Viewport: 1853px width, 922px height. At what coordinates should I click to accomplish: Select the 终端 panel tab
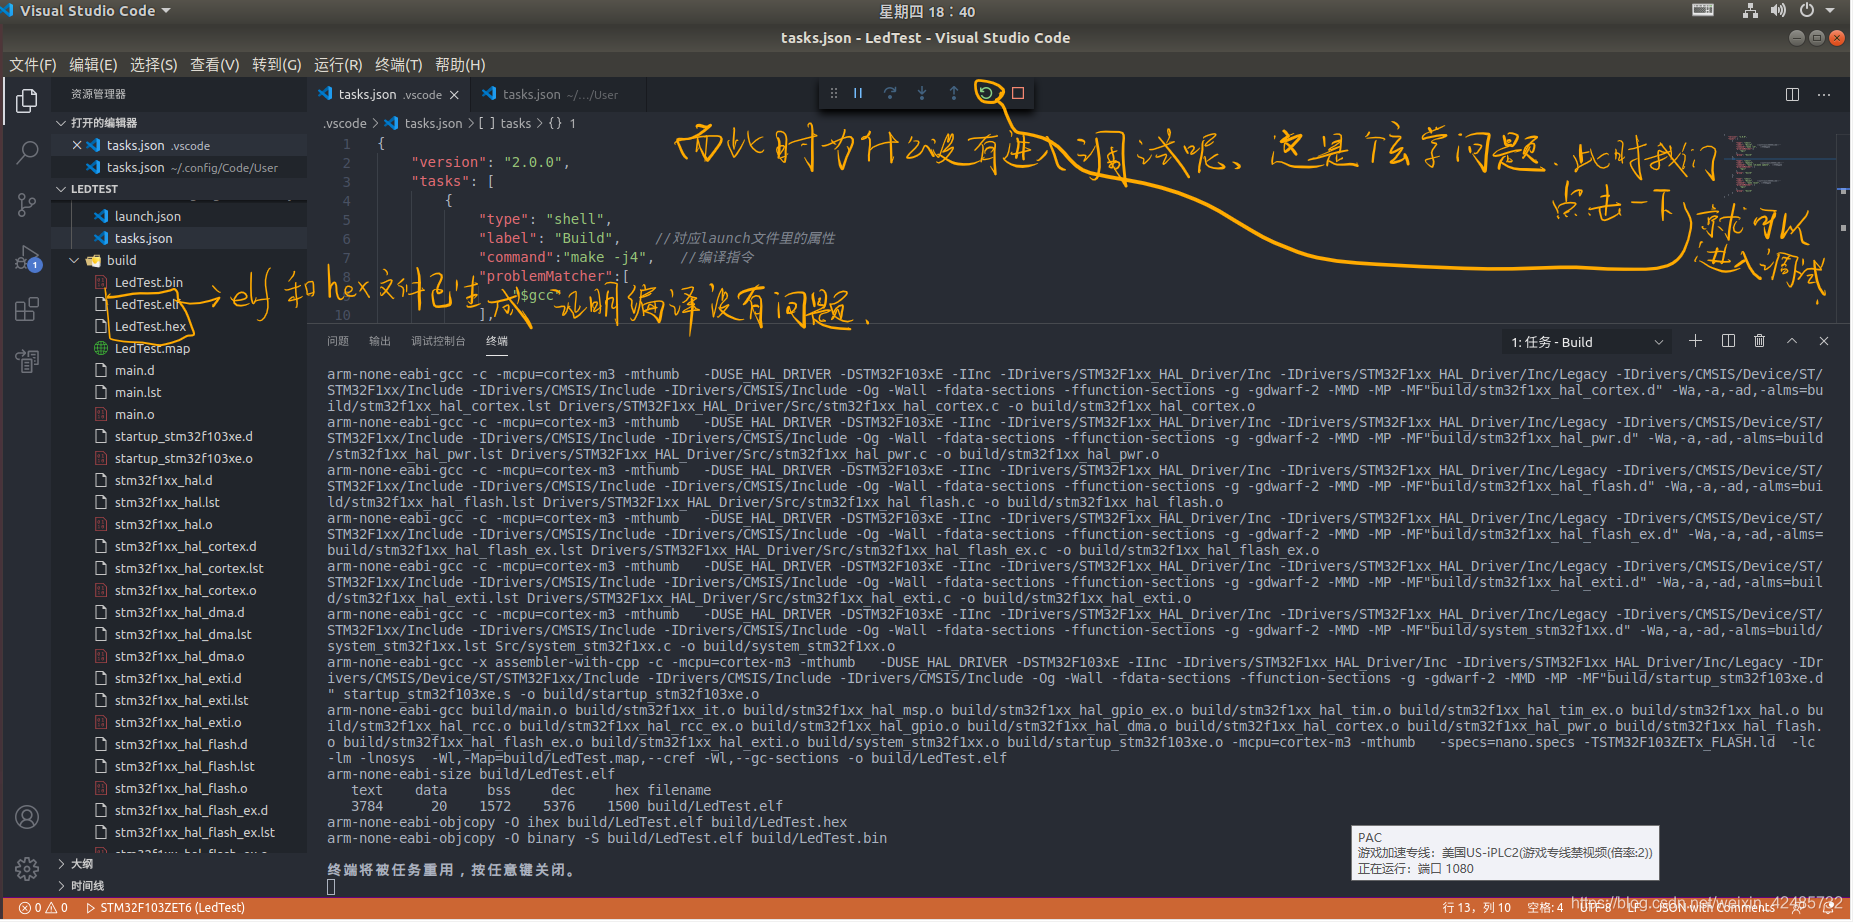(x=497, y=341)
